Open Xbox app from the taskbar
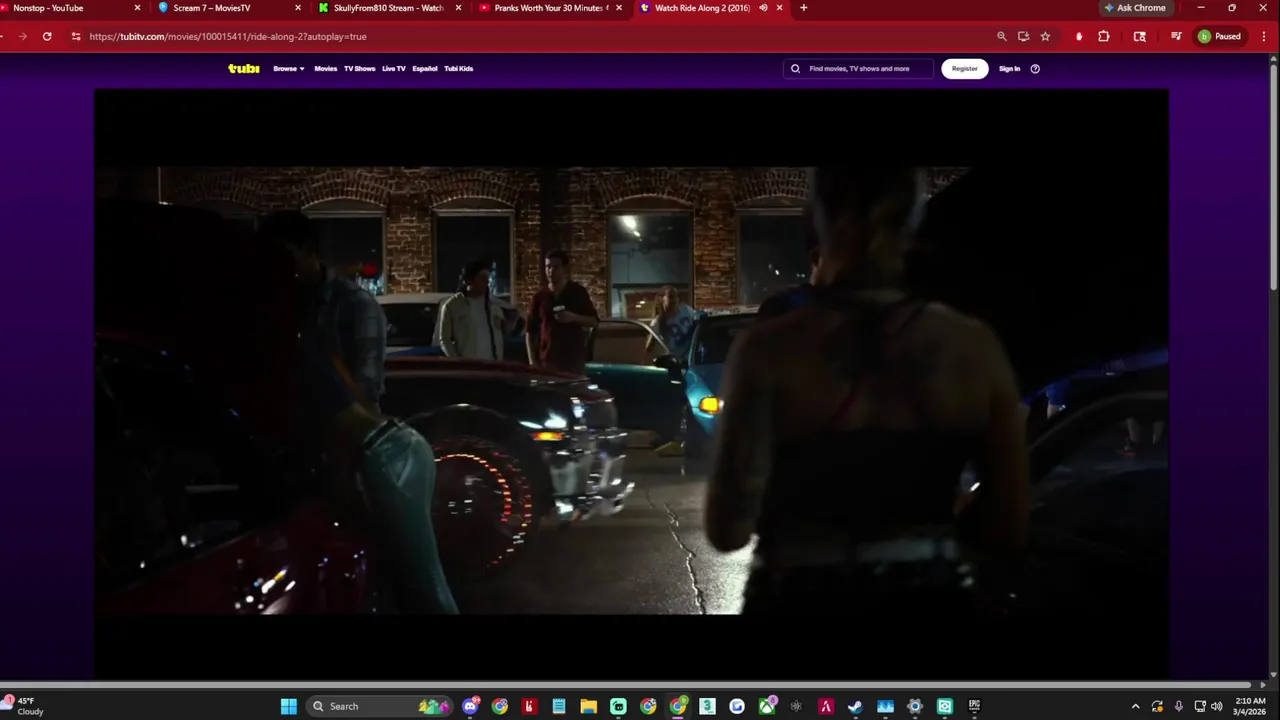The image size is (1280, 720). (x=767, y=706)
